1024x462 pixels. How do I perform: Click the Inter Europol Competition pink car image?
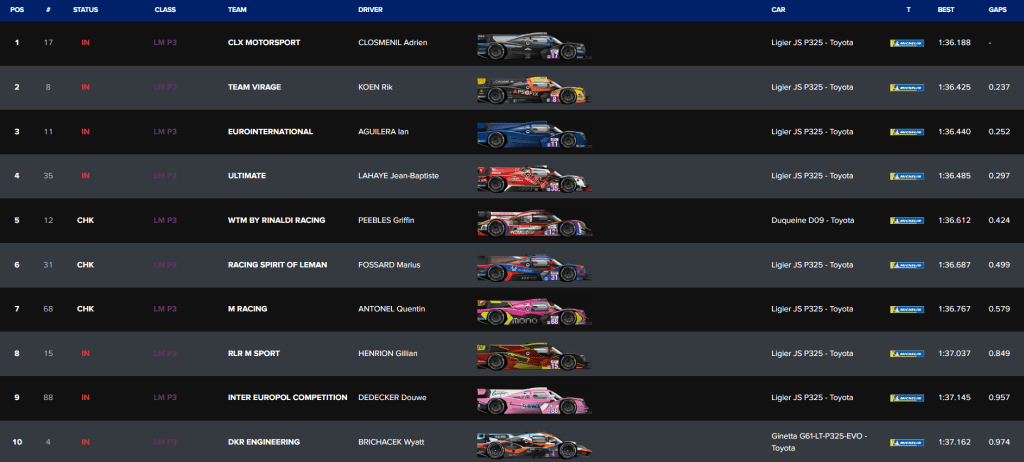point(534,401)
